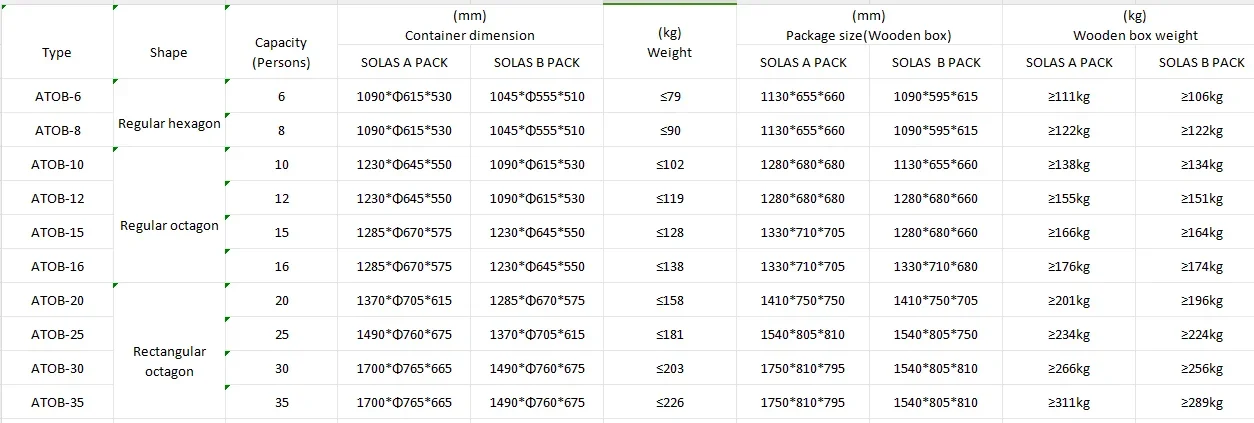
Task: Select the ATOB-35 type cell
Action: point(57,403)
